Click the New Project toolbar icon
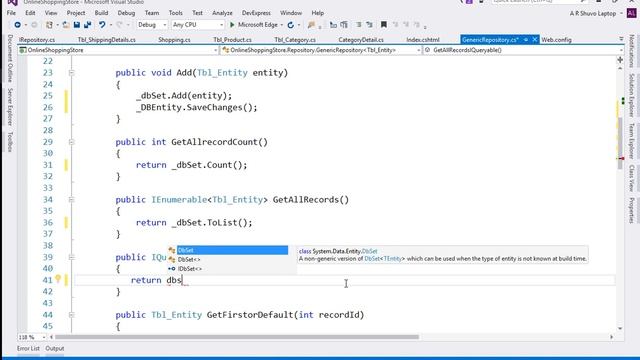This screenshot has height=360, width=640. click(49, 25)
